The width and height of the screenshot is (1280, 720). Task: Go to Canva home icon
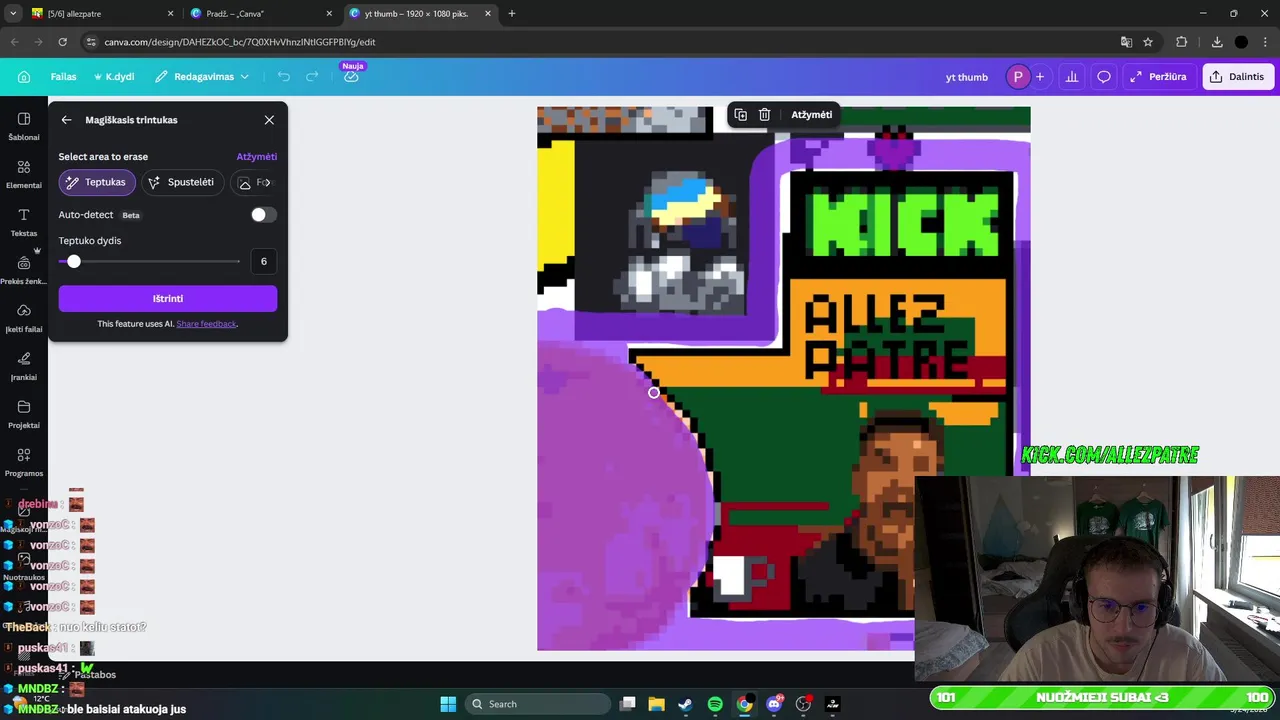(24, 77)
